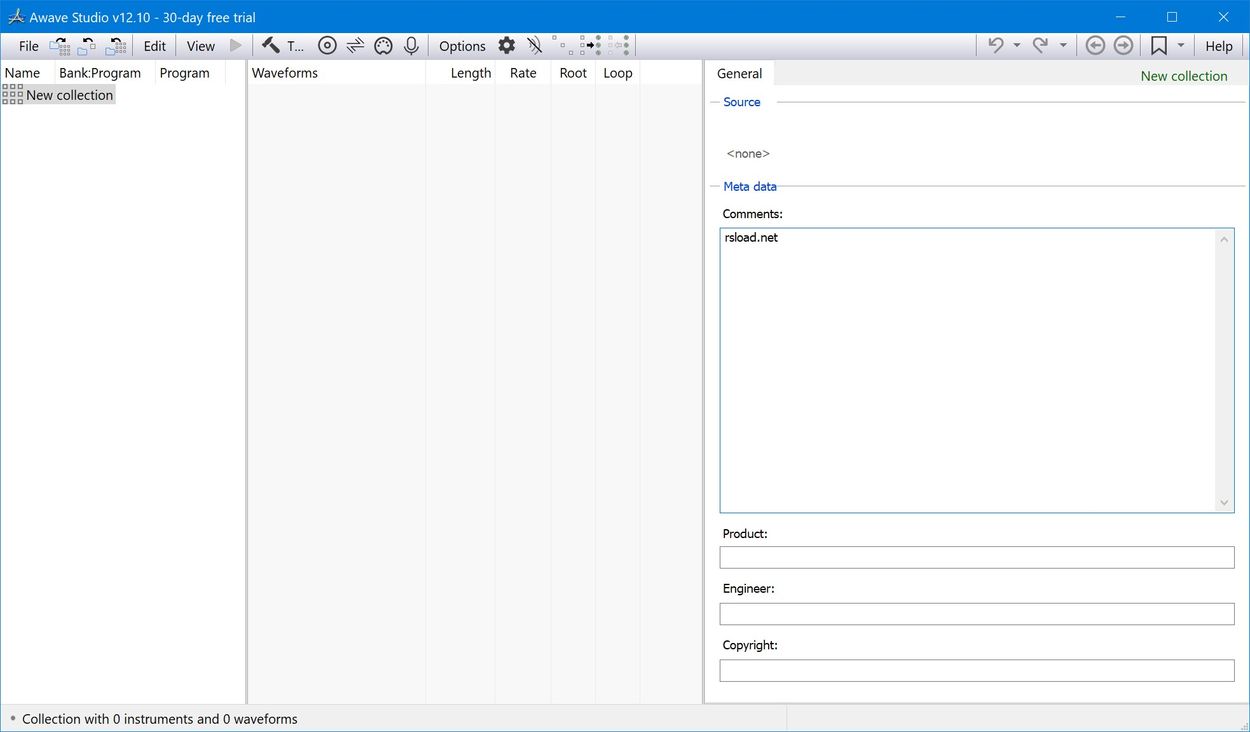Image resolution: width=1250 pixels, height=732 pixels.
Task: Click the Undo arrow icon
Action: click(996, 46)
